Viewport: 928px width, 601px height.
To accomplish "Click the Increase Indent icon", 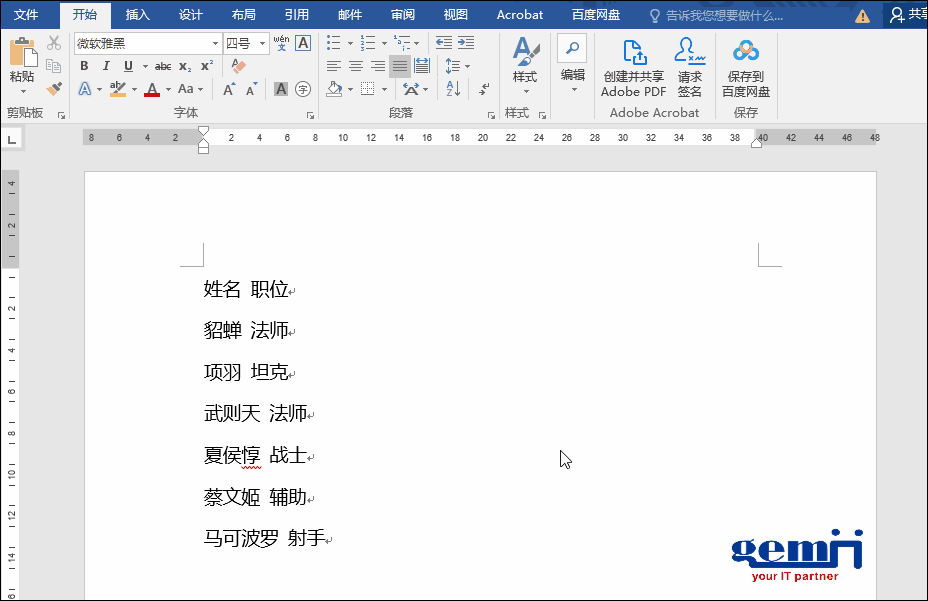I will click(465, 43).
